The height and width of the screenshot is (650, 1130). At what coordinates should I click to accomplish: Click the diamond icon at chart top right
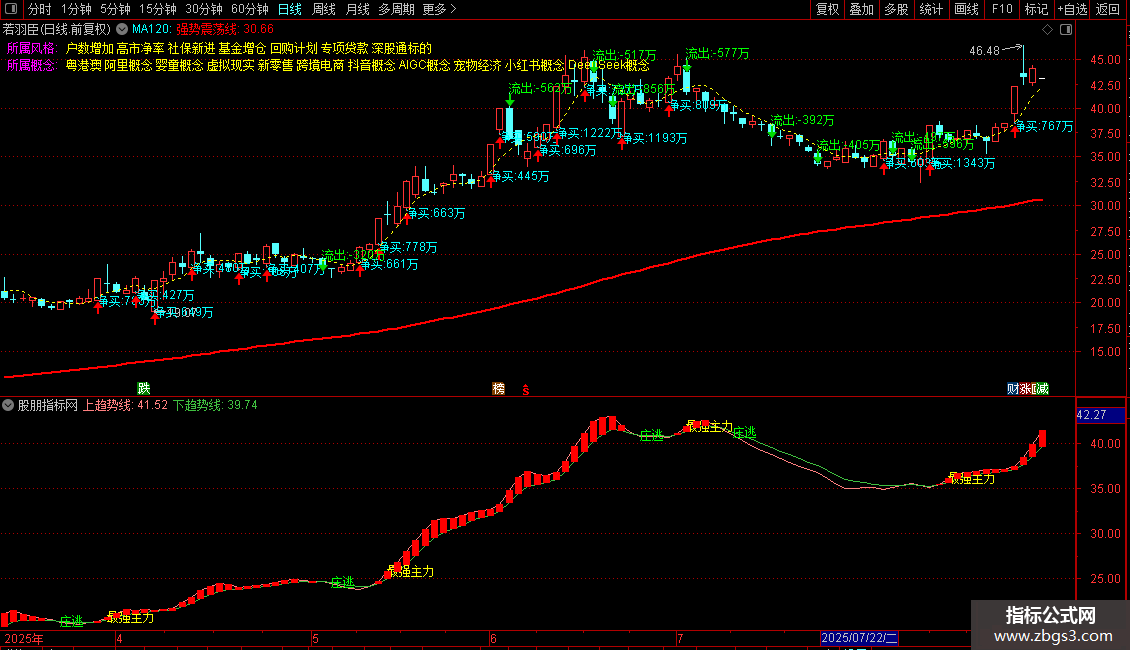coord(1047,30)
